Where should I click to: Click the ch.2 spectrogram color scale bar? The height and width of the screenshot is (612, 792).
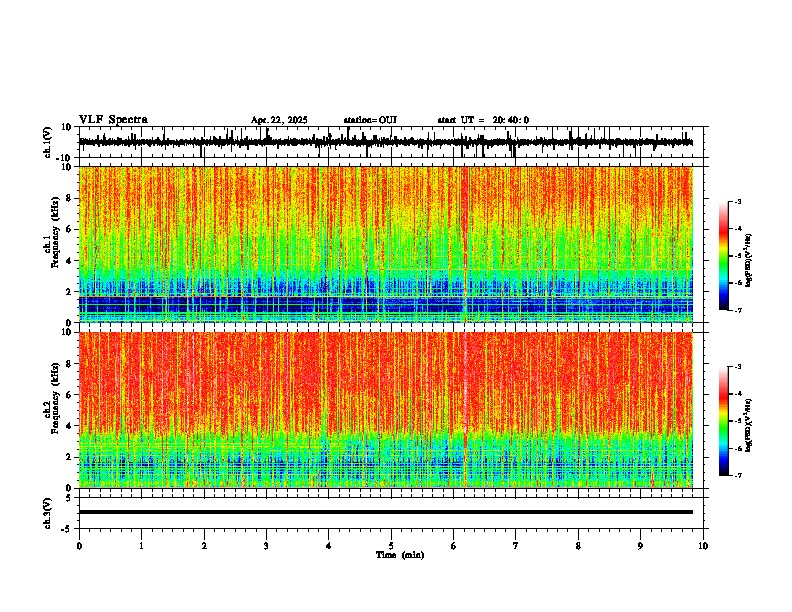pyautogui.click(x=723, y=421)
